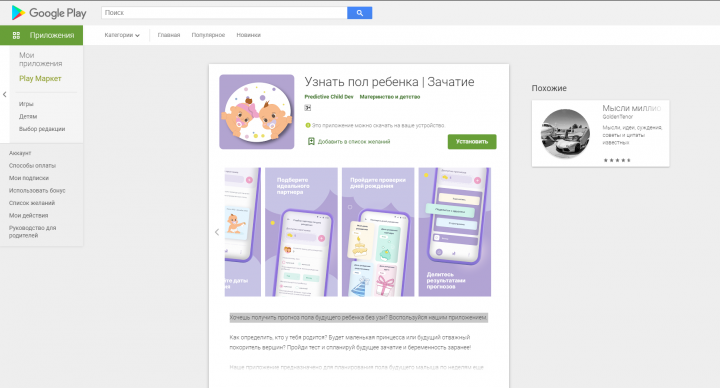Viewport: 720px width, 388px height.
Task: Click the Поиск search field
Action: (224, 13)
